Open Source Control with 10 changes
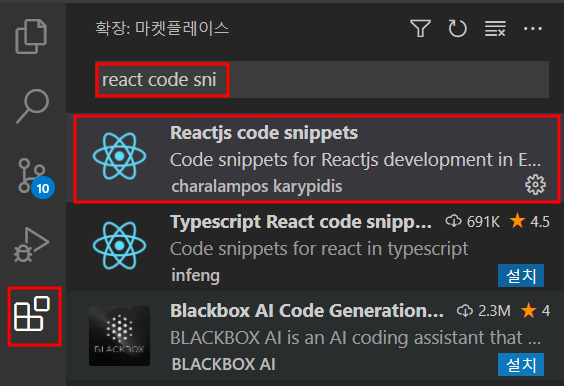The height and width of the screenshot is (386, 564). (36, 178)
